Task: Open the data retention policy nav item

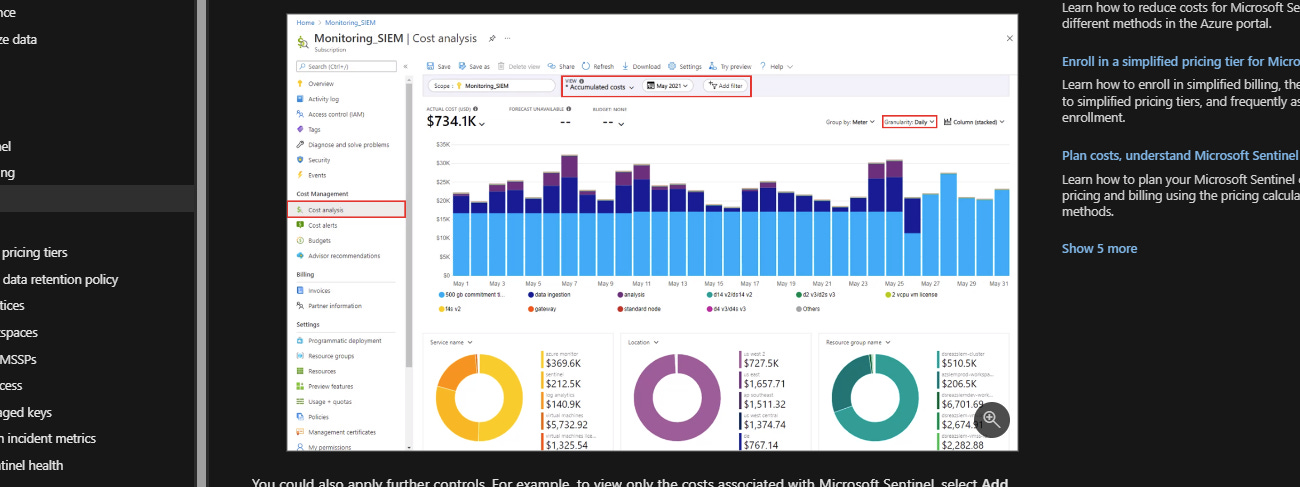Action: point(60,279)
